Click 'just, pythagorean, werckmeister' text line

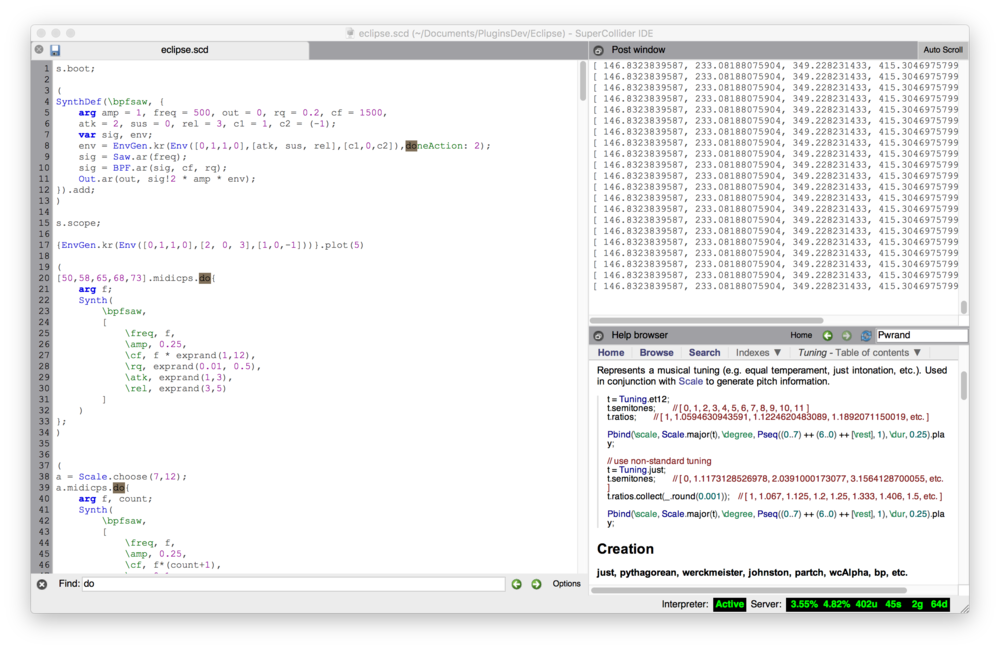tap(751, 573)
